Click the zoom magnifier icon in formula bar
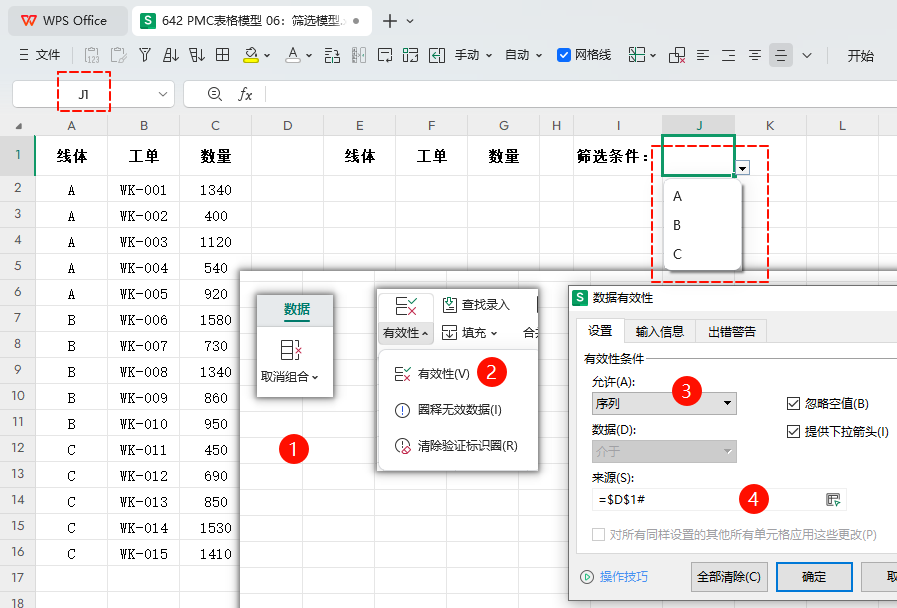Viewport: 897px width, 608px height. pos(215,94)
